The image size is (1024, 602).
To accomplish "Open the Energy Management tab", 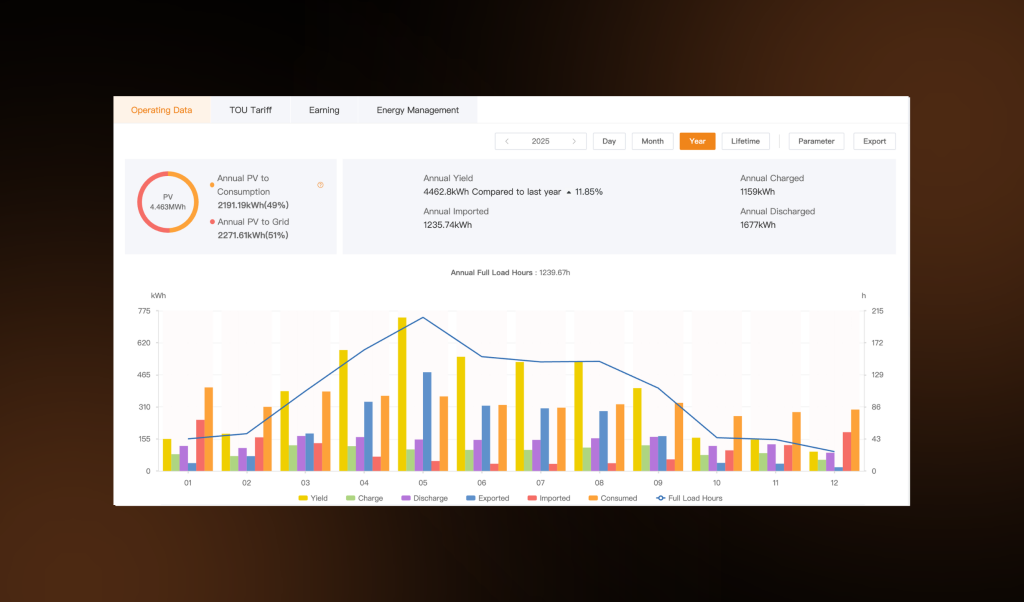I will point(418,110).
